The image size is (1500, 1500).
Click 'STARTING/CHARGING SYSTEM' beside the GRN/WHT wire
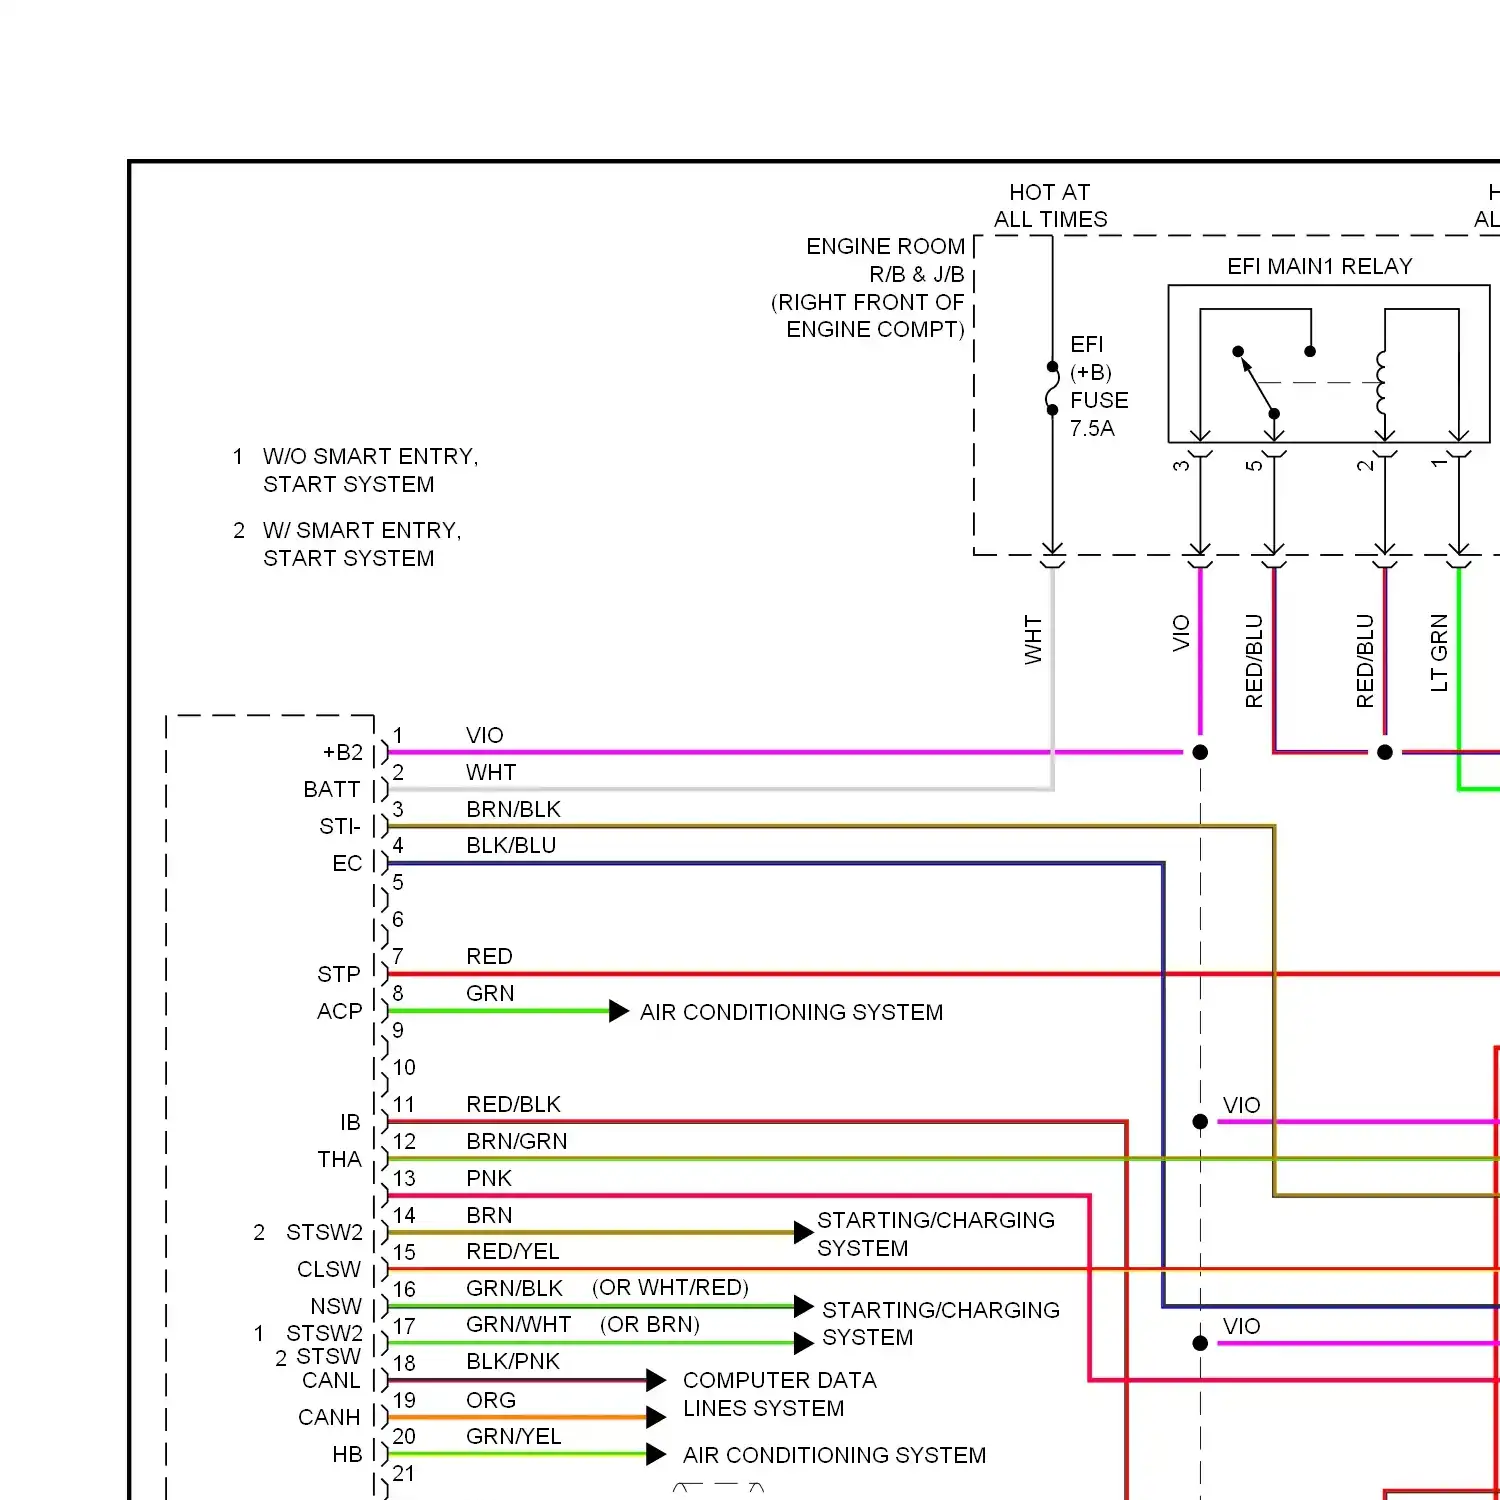(940, 1323)
